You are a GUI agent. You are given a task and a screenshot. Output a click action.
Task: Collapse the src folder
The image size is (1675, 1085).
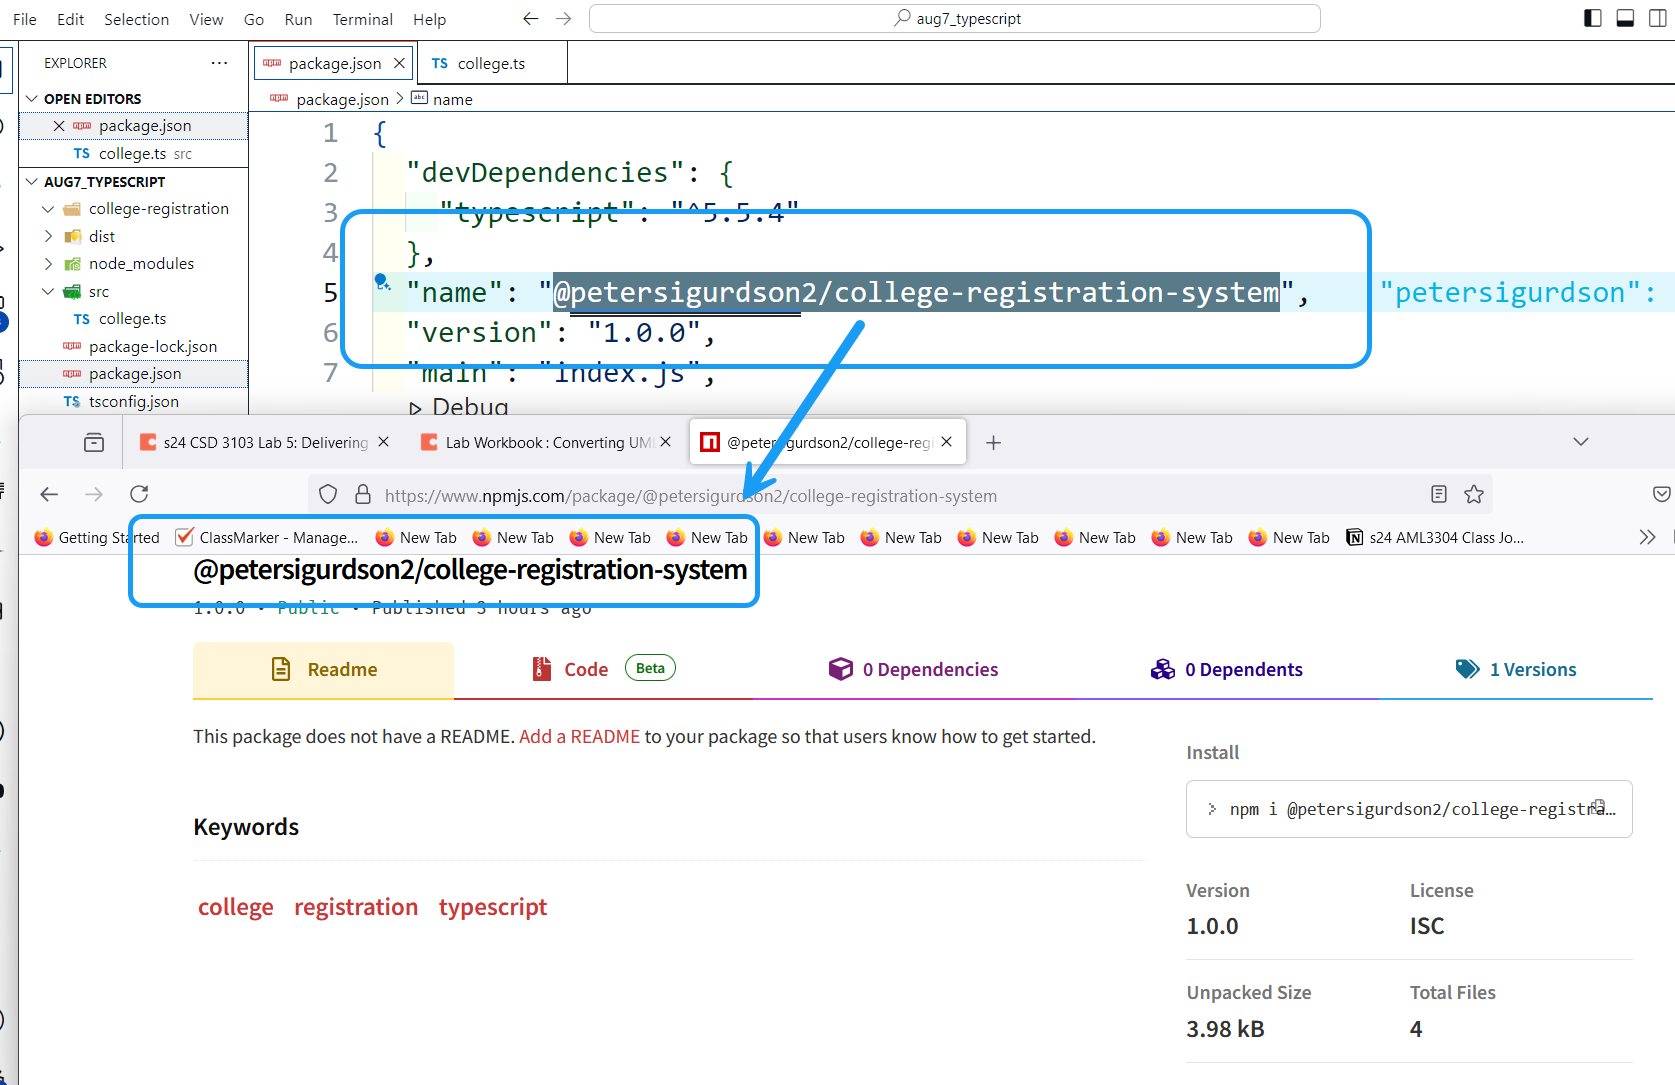pyautogui.click(x=48, y=291)
